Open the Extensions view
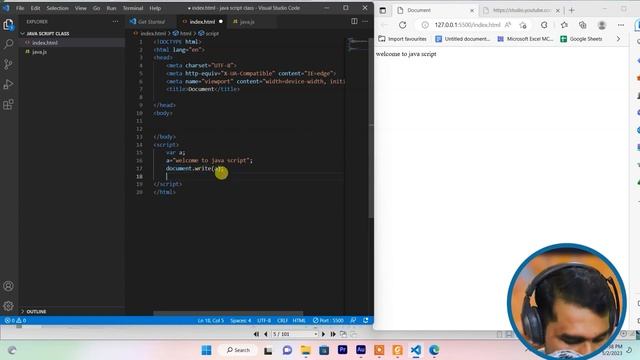The width and height of the screenshot is (640, 360). 8,104
